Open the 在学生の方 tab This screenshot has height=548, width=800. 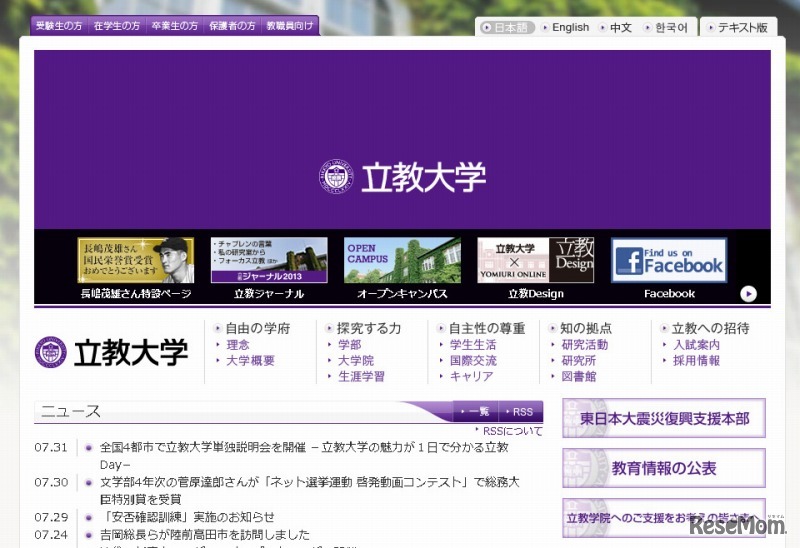[x=117, y=26]
